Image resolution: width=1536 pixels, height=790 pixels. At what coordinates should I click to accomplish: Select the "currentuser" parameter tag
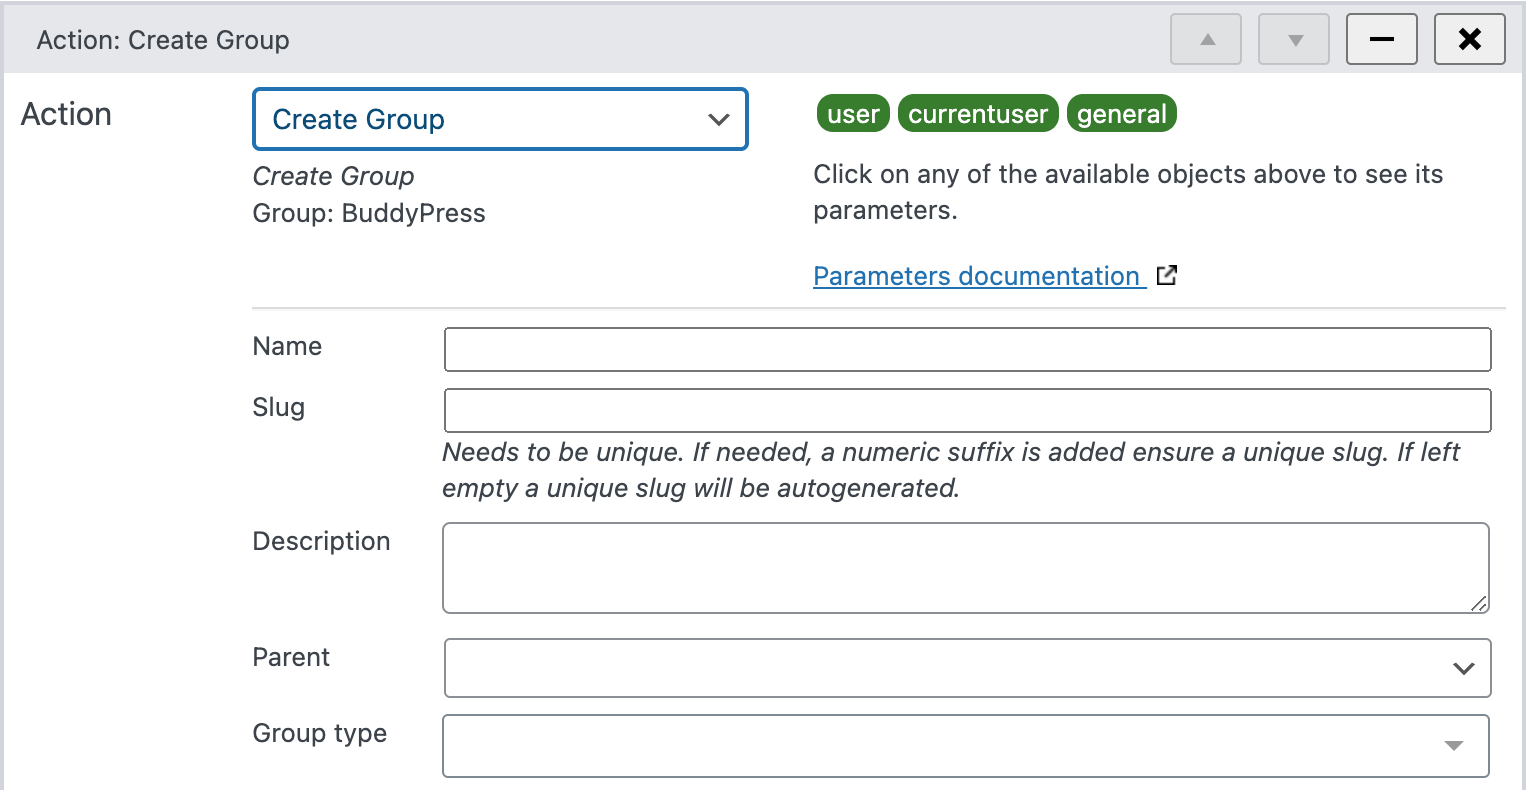(x=978, y=113)
